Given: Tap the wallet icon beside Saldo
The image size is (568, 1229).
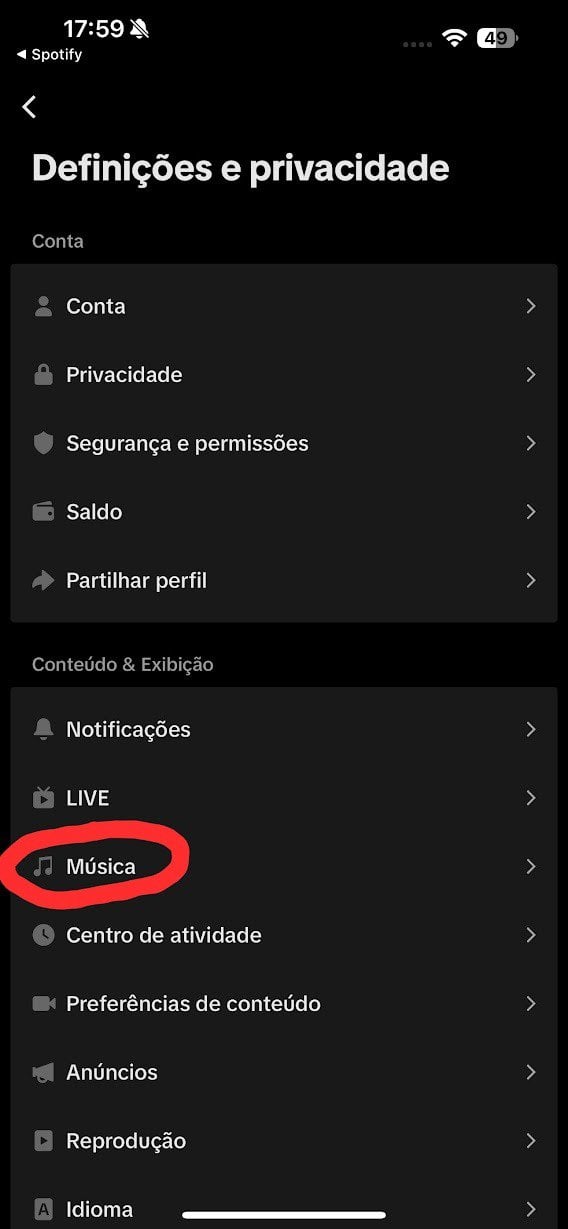Looking at the screenshot, I should pyautogui.click(x=43, y=511).
